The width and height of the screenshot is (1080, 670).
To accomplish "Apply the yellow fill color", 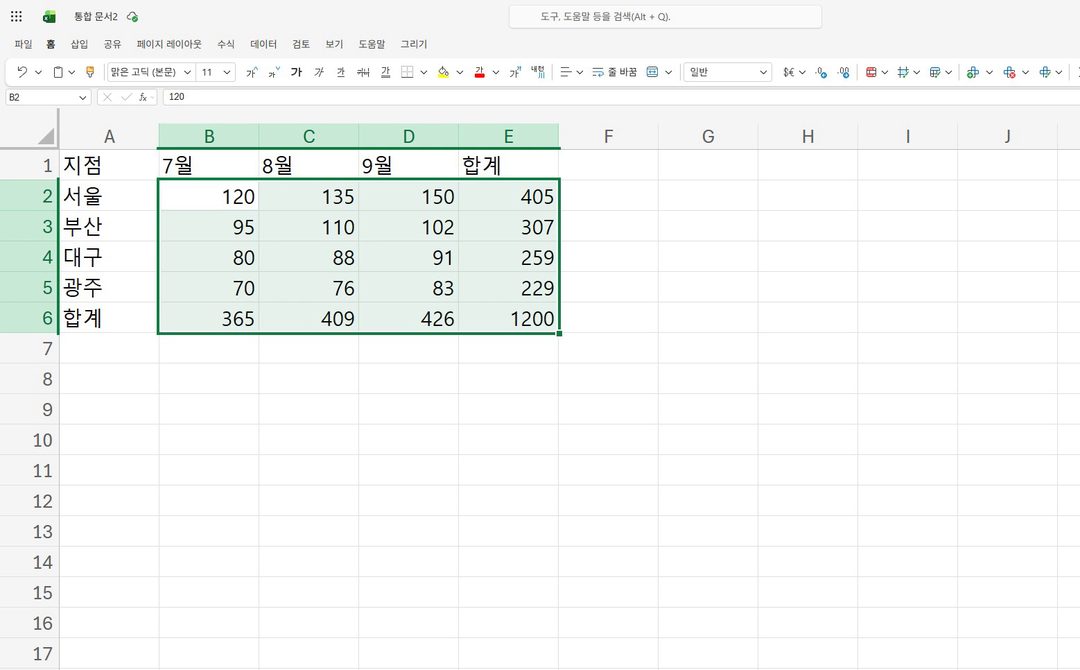I will click(444, 72).
